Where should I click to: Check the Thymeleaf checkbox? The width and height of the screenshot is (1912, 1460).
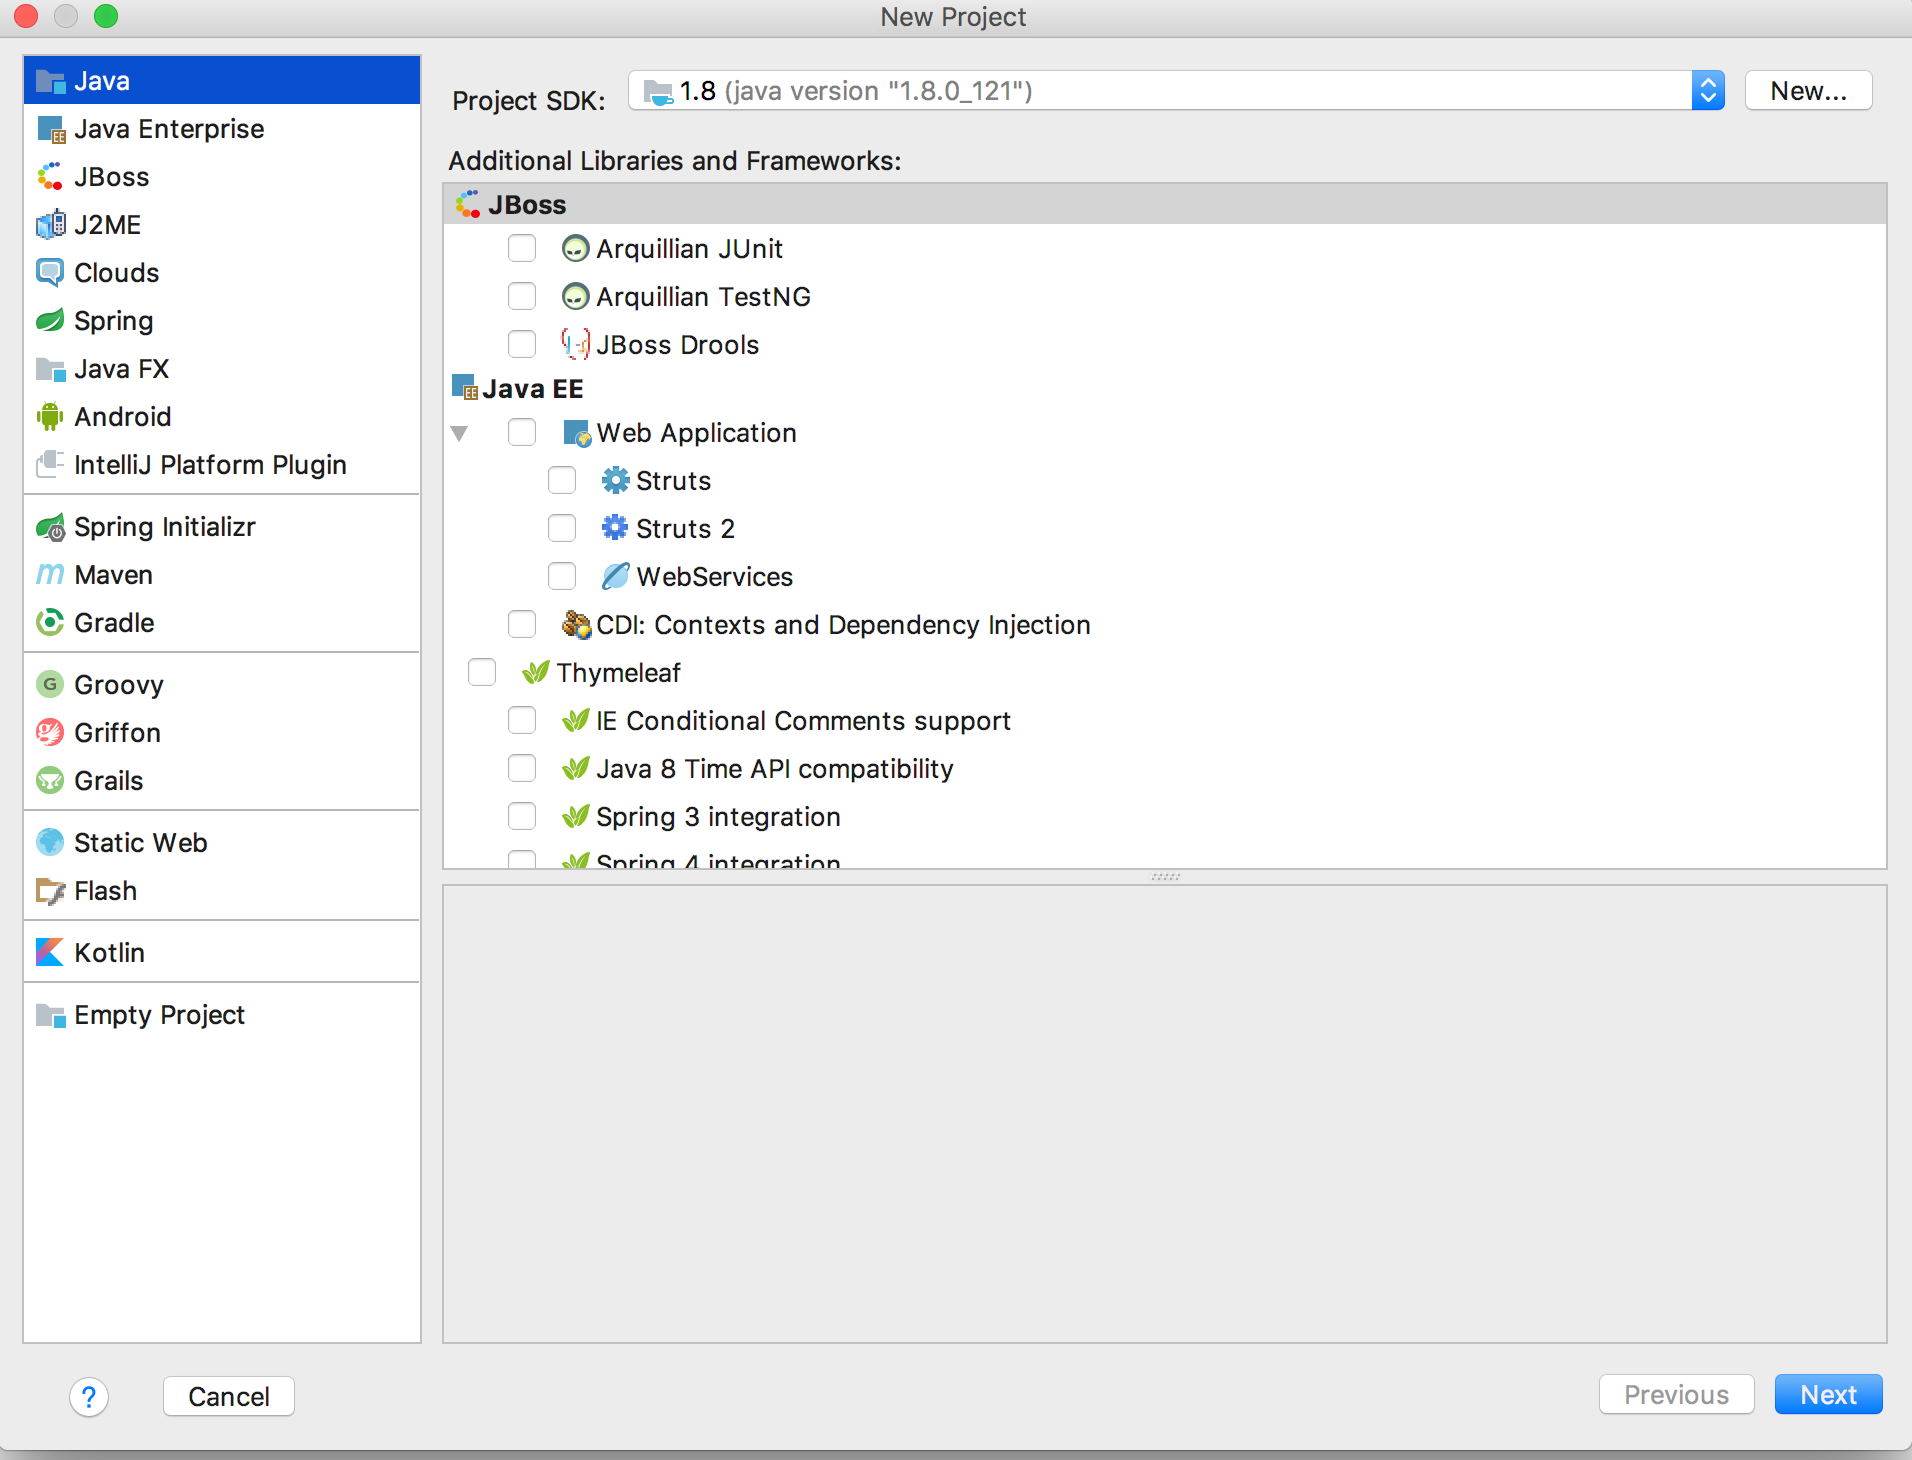(x=482, y=673)
